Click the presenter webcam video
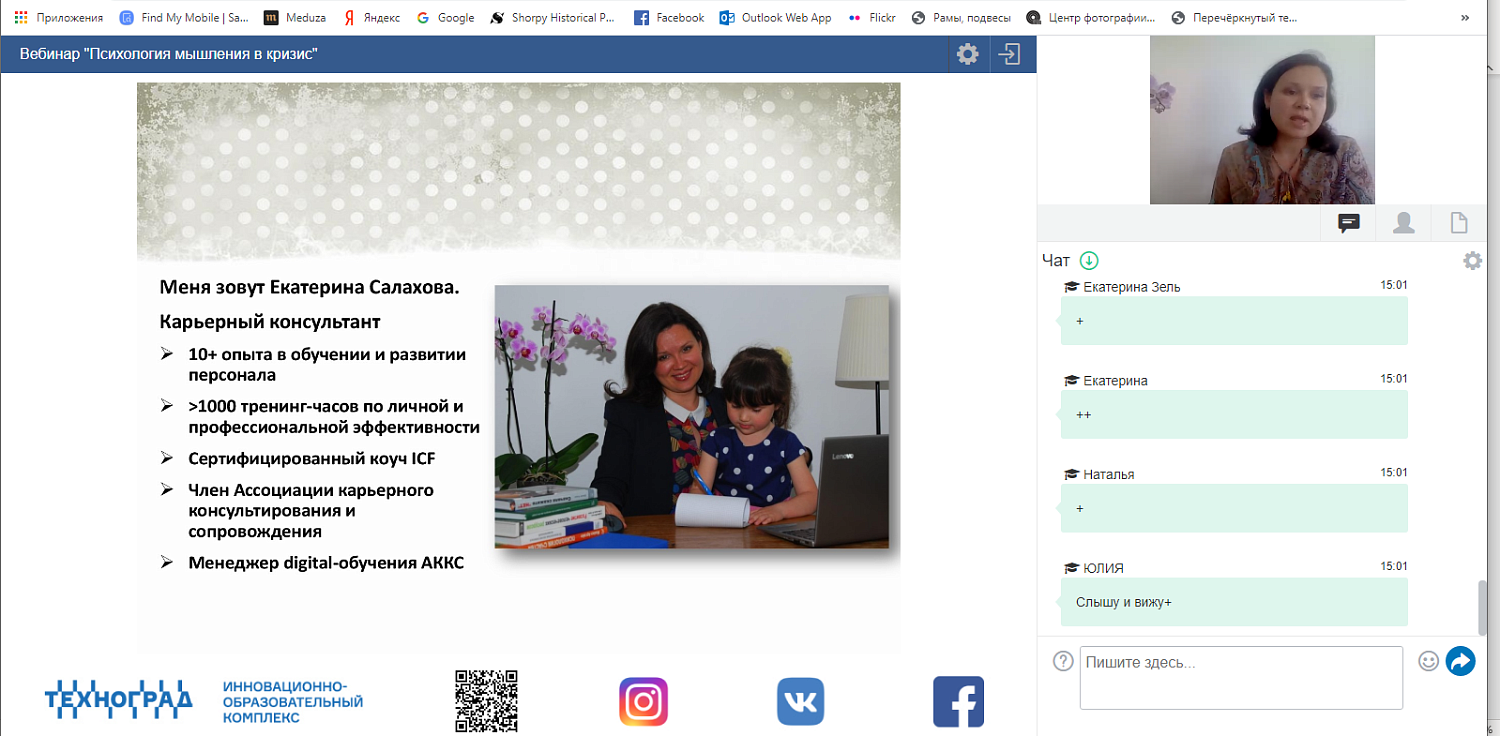 coord(1262,120)
